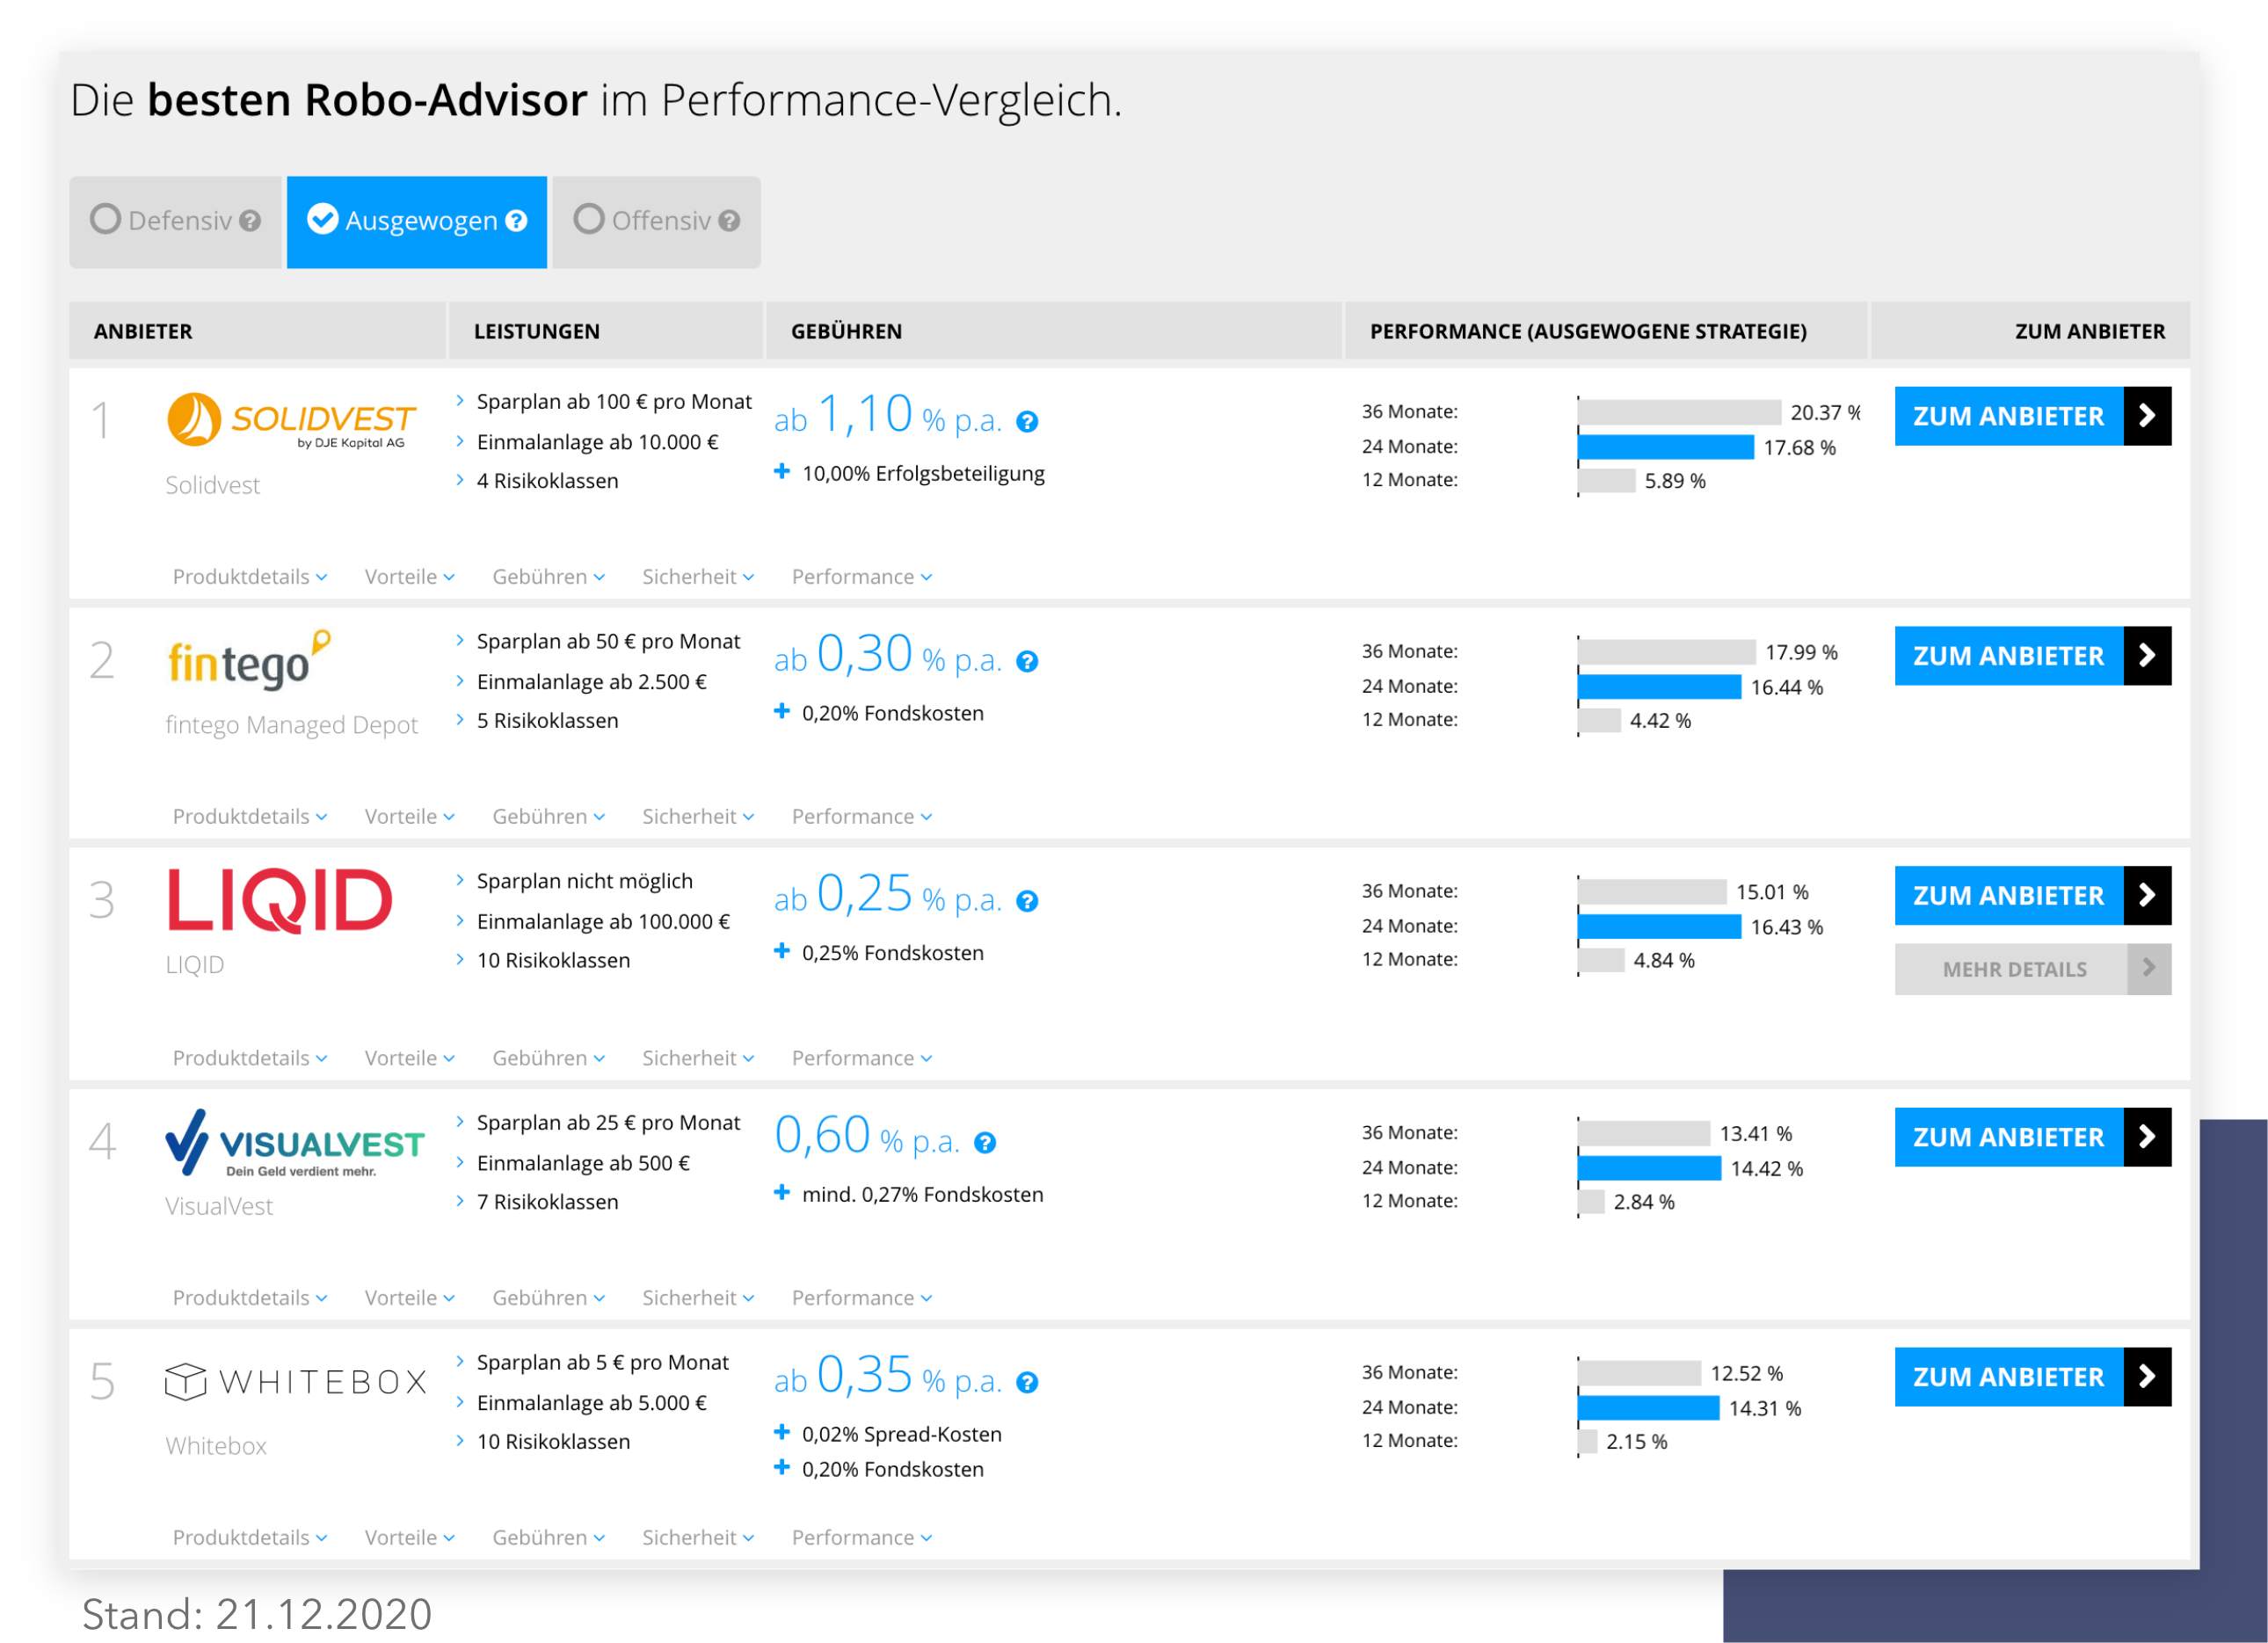This screenshot has width=2268, height=1643.
Task: Expand Vorteile for Solidvest
Action: pyautogui.click(x=410, y=577)
